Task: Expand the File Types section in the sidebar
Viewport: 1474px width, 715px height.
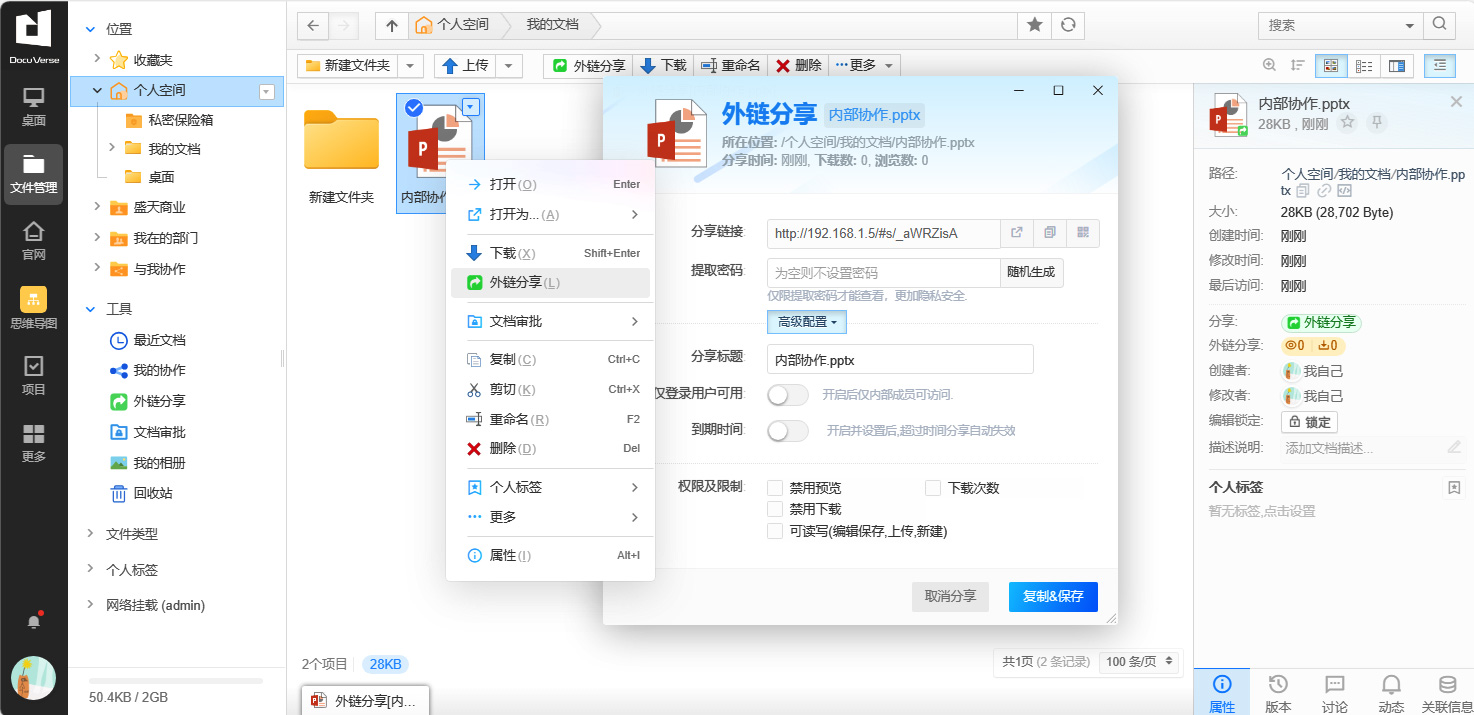Action: (132, 534)
